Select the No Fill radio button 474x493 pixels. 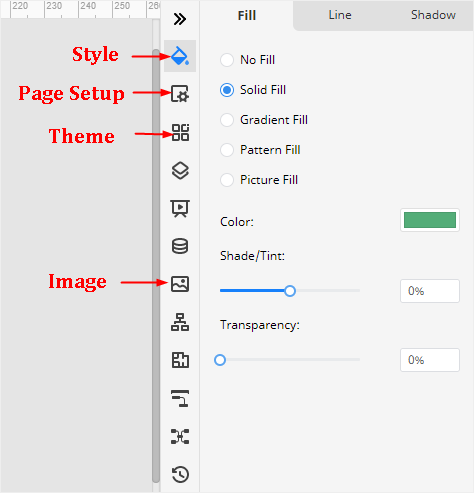point(227,60)
